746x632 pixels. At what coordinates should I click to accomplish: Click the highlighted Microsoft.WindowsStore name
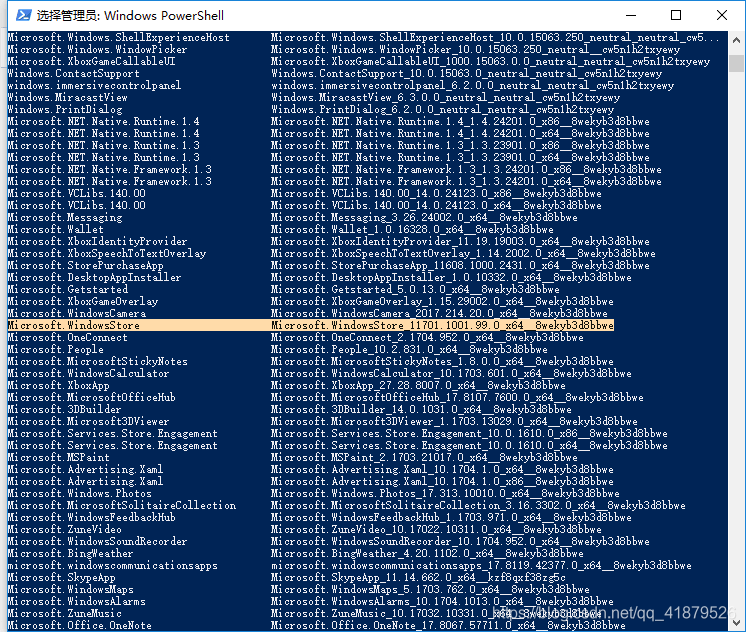point(74,326)
